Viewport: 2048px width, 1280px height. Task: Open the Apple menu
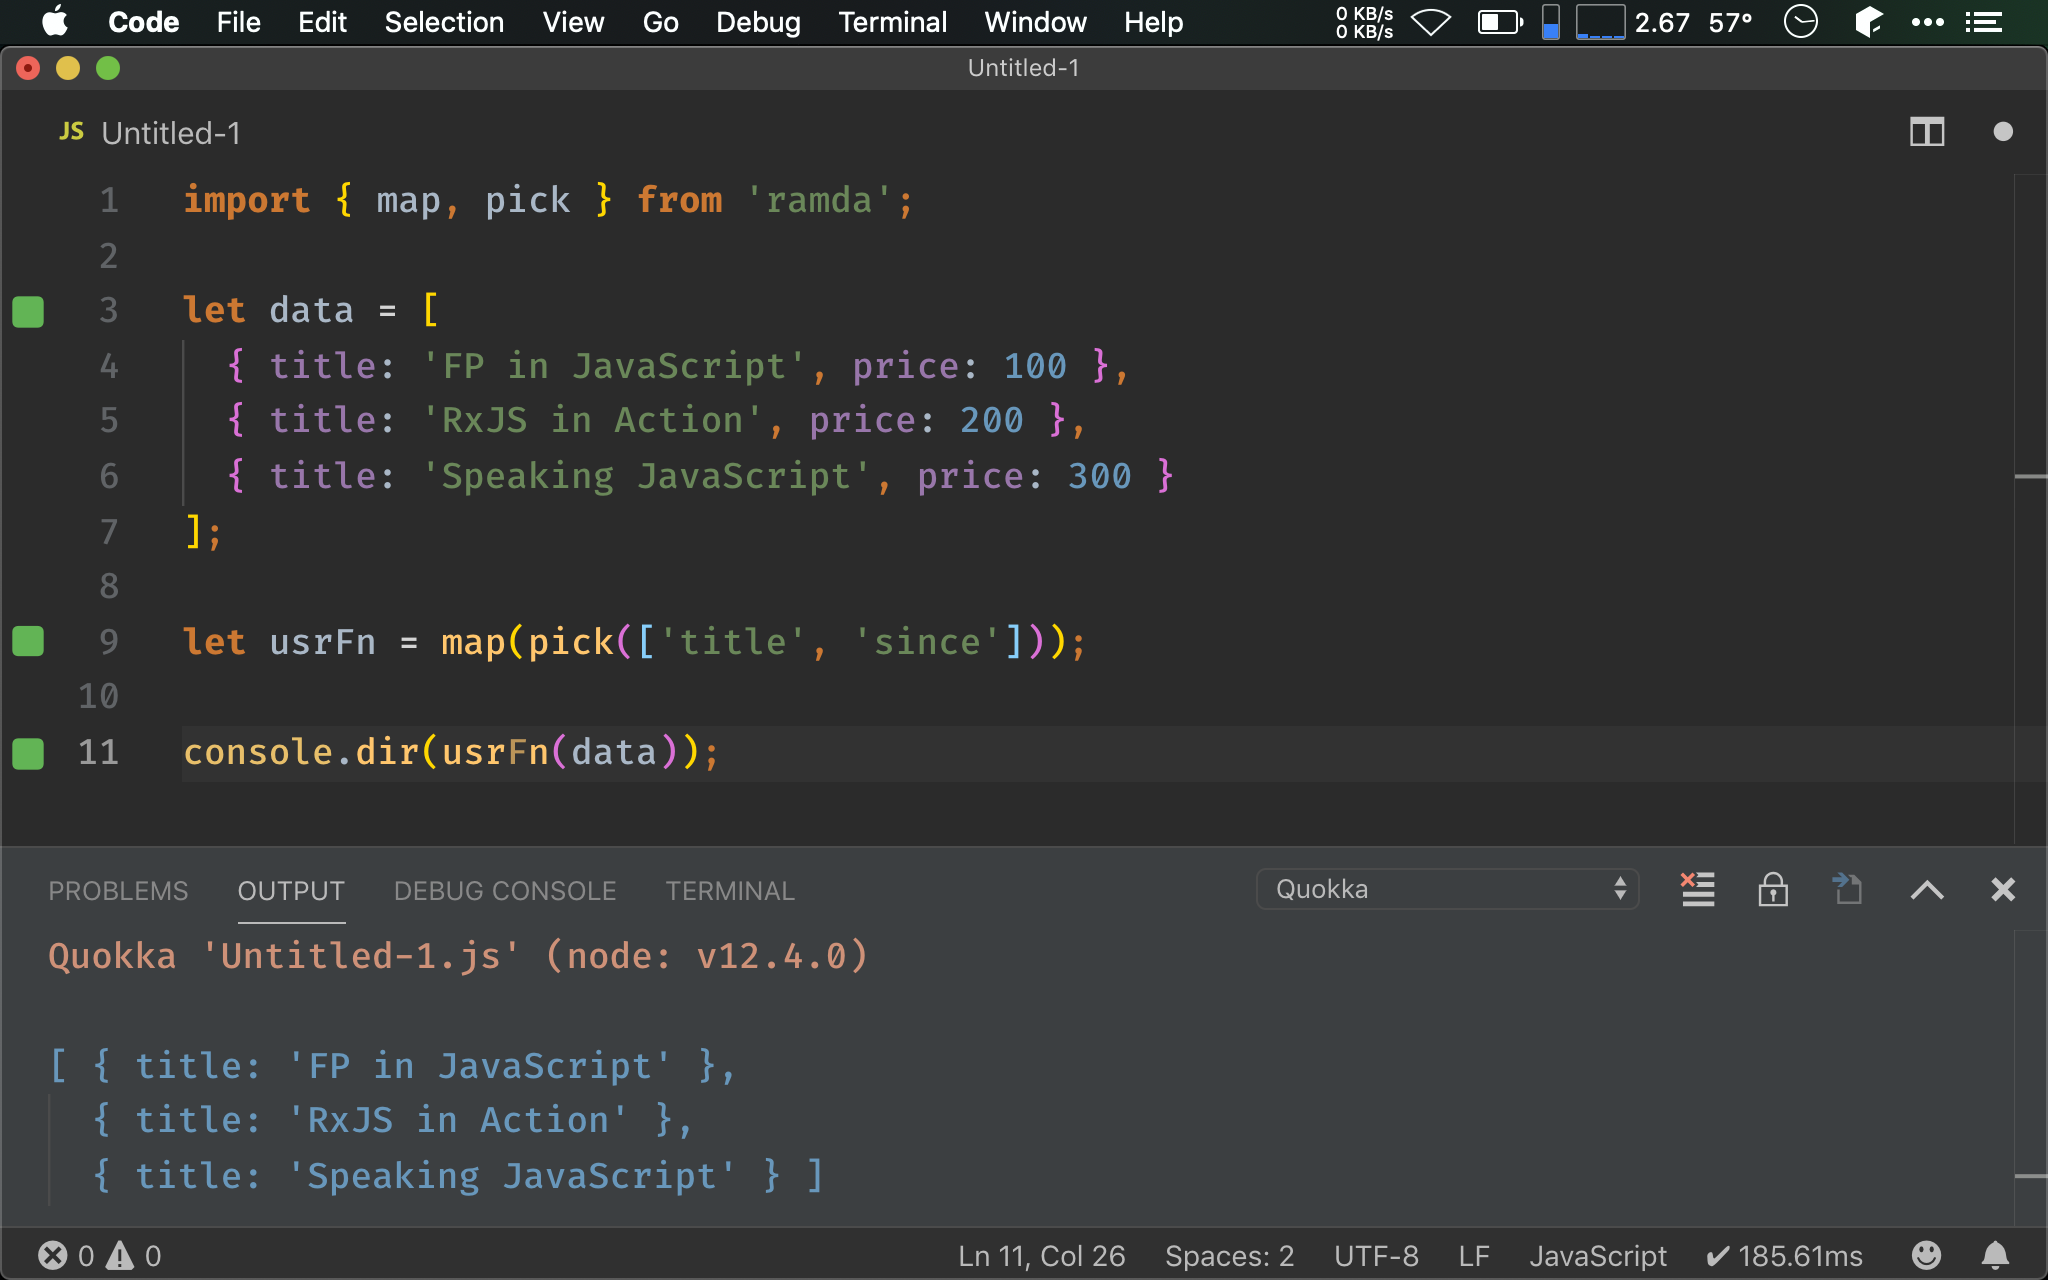coord(54,22)
